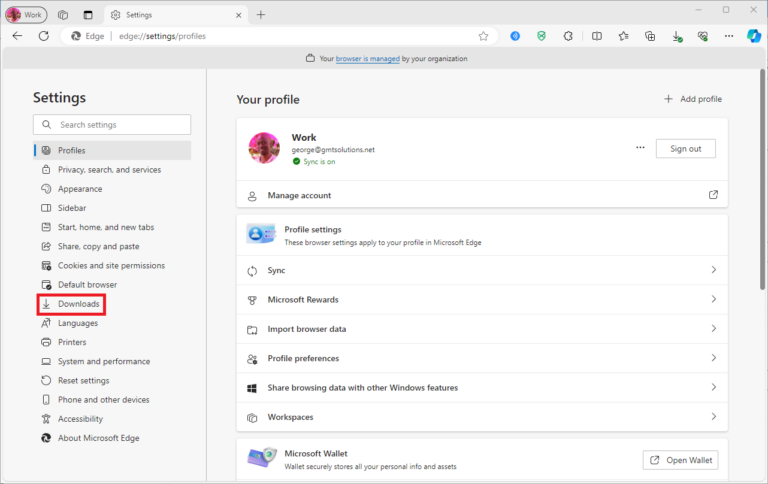768x484 pixels.
Task: Open the Work profile avatar menu
Action: point(26,15)
